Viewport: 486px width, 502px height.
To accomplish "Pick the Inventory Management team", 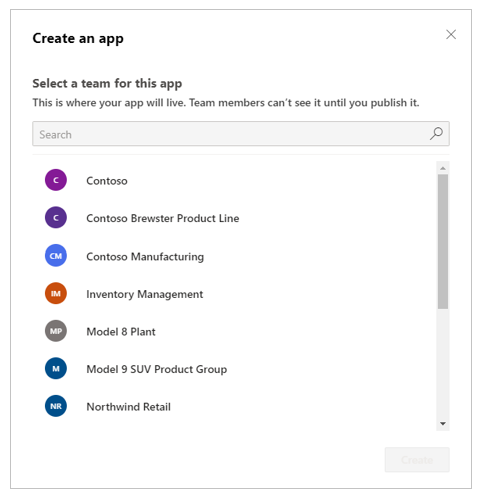I will [x=233, y=294].
